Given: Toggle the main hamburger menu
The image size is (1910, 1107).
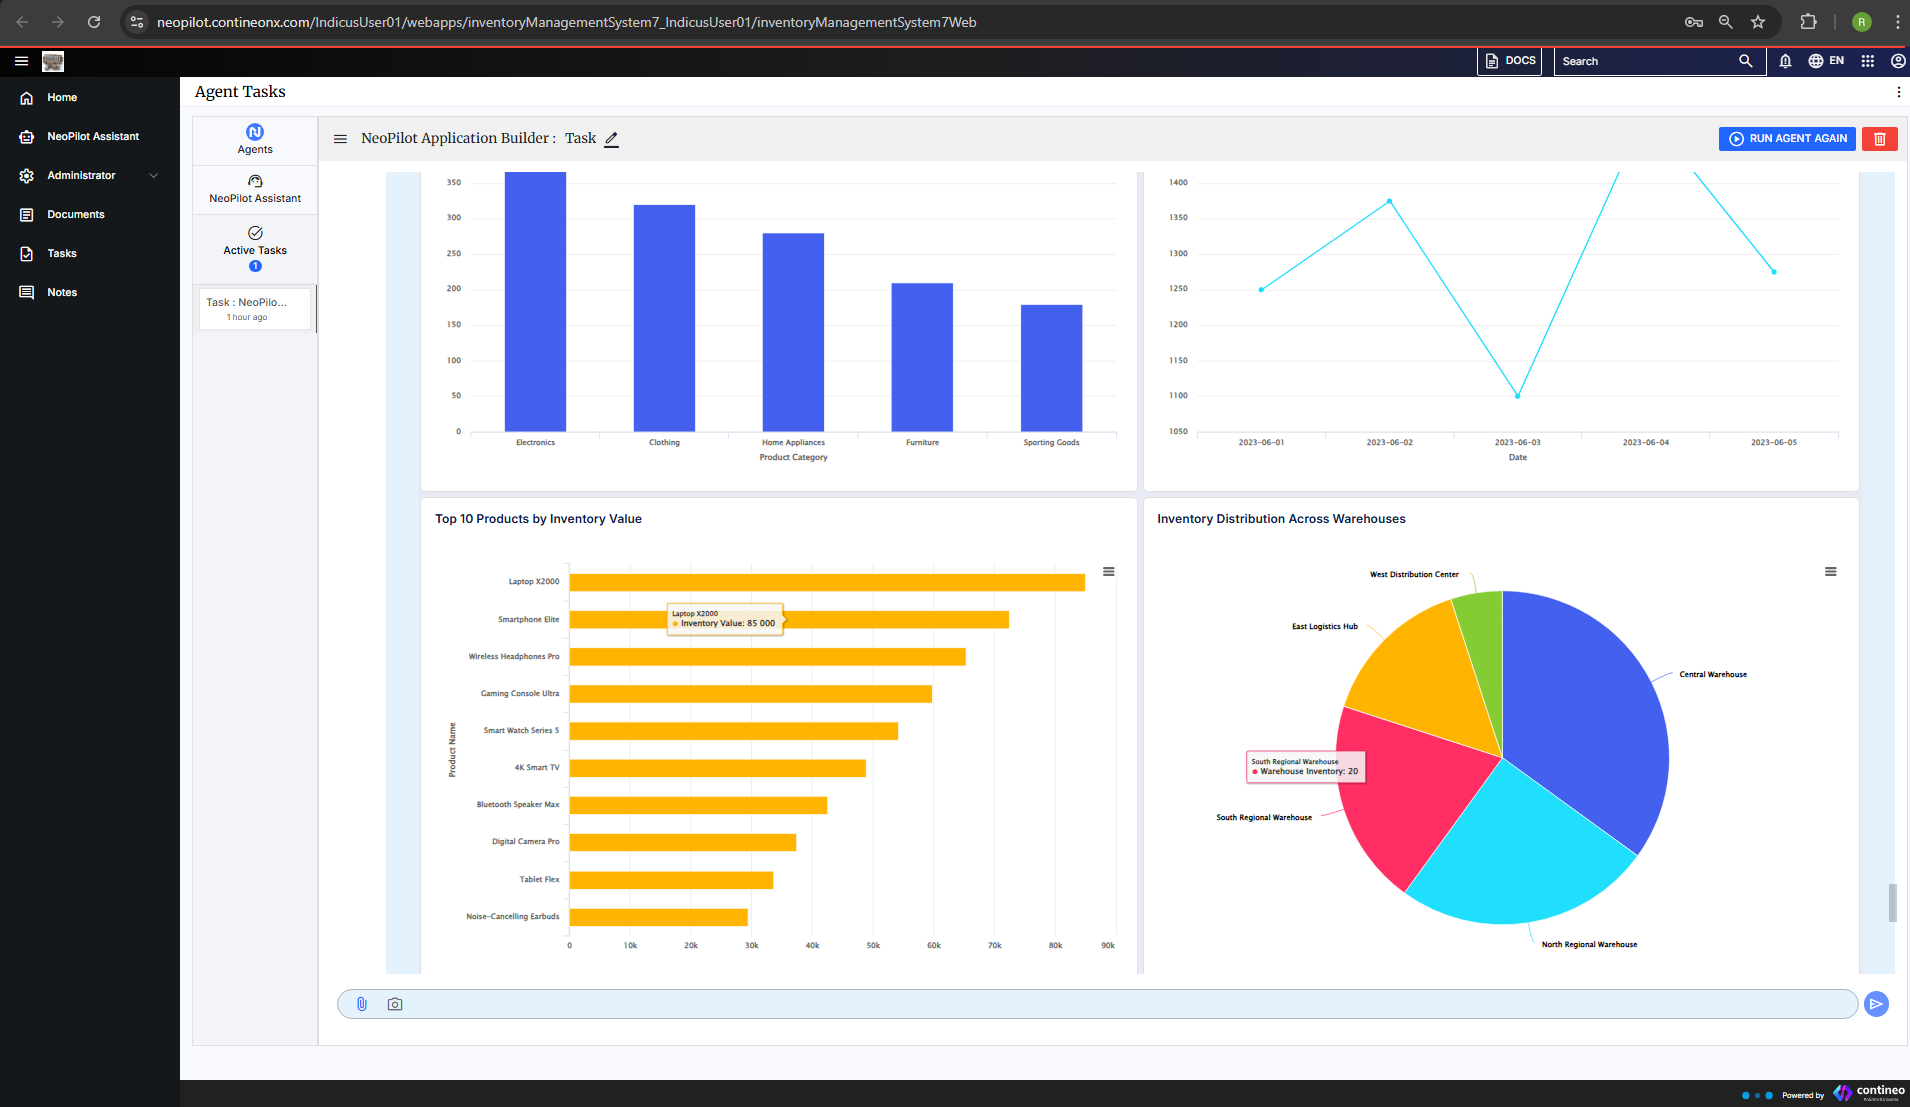Looking at the screenshot, I should coord(21,61).
